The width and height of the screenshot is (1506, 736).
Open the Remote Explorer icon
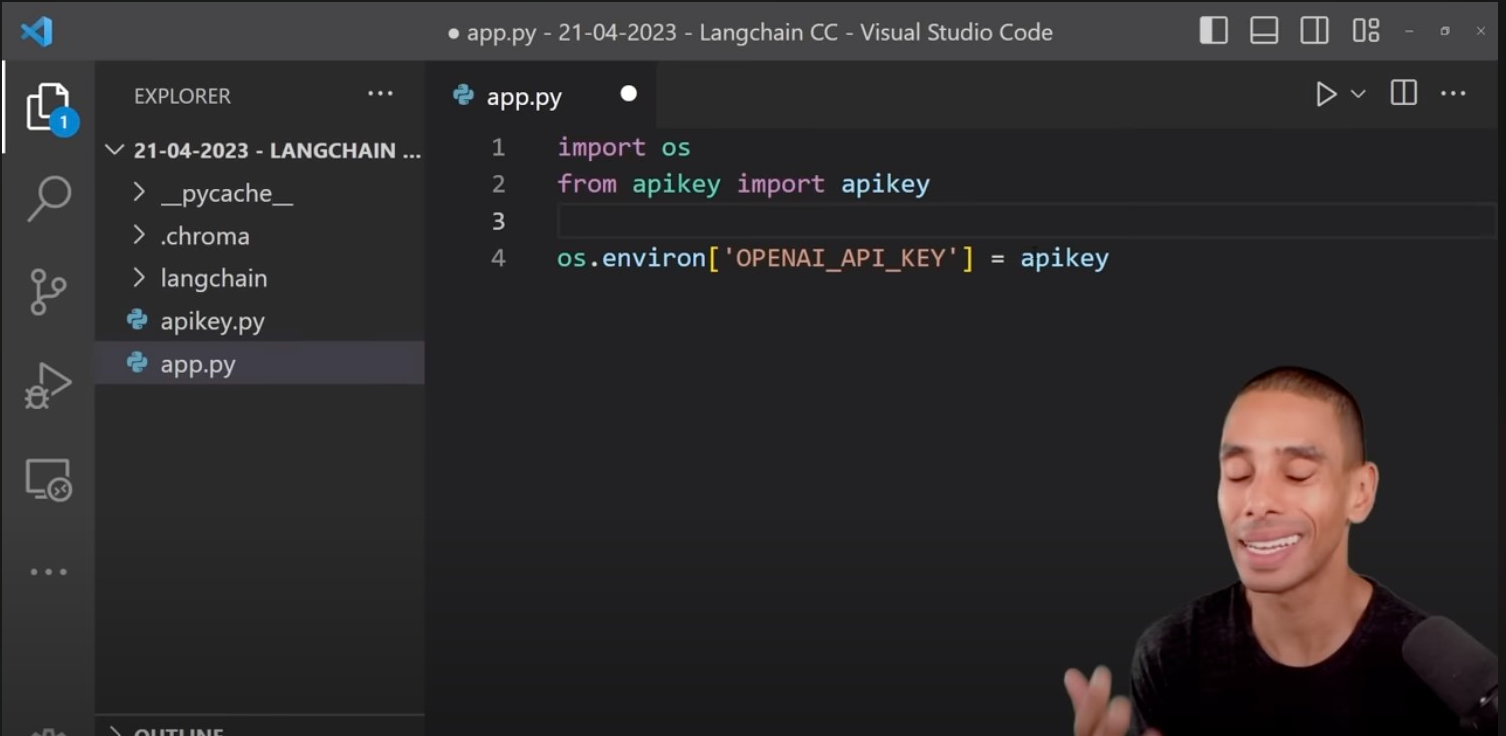[48, 480]
